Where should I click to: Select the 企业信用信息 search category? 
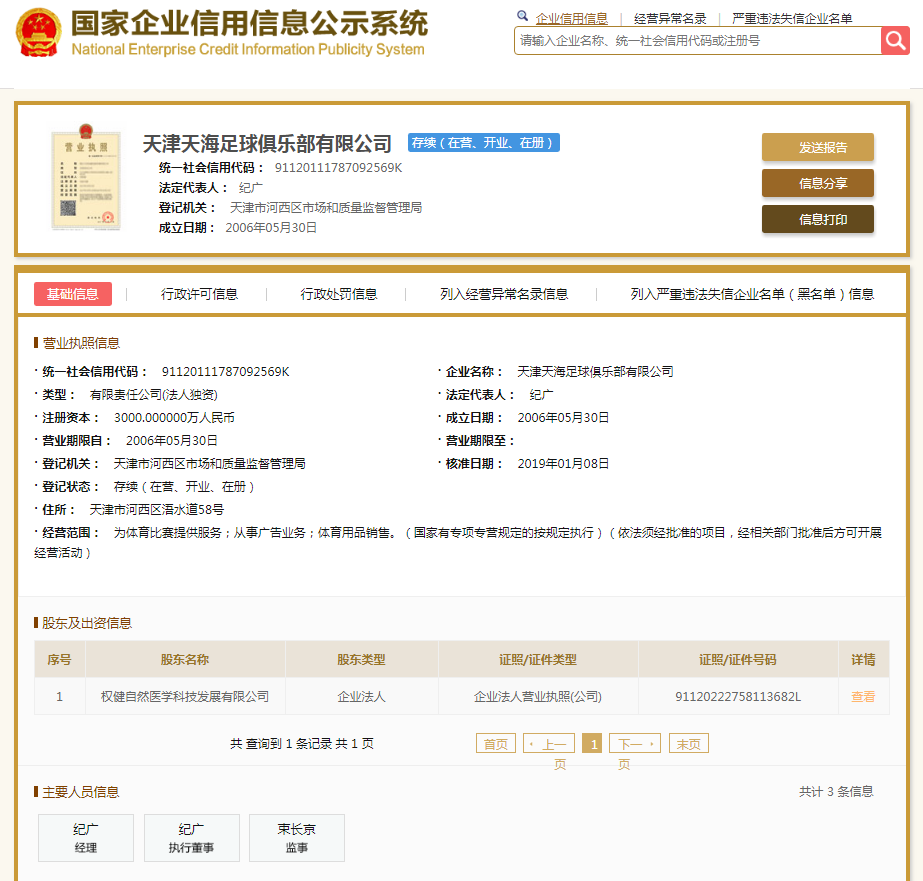point(572,19)
